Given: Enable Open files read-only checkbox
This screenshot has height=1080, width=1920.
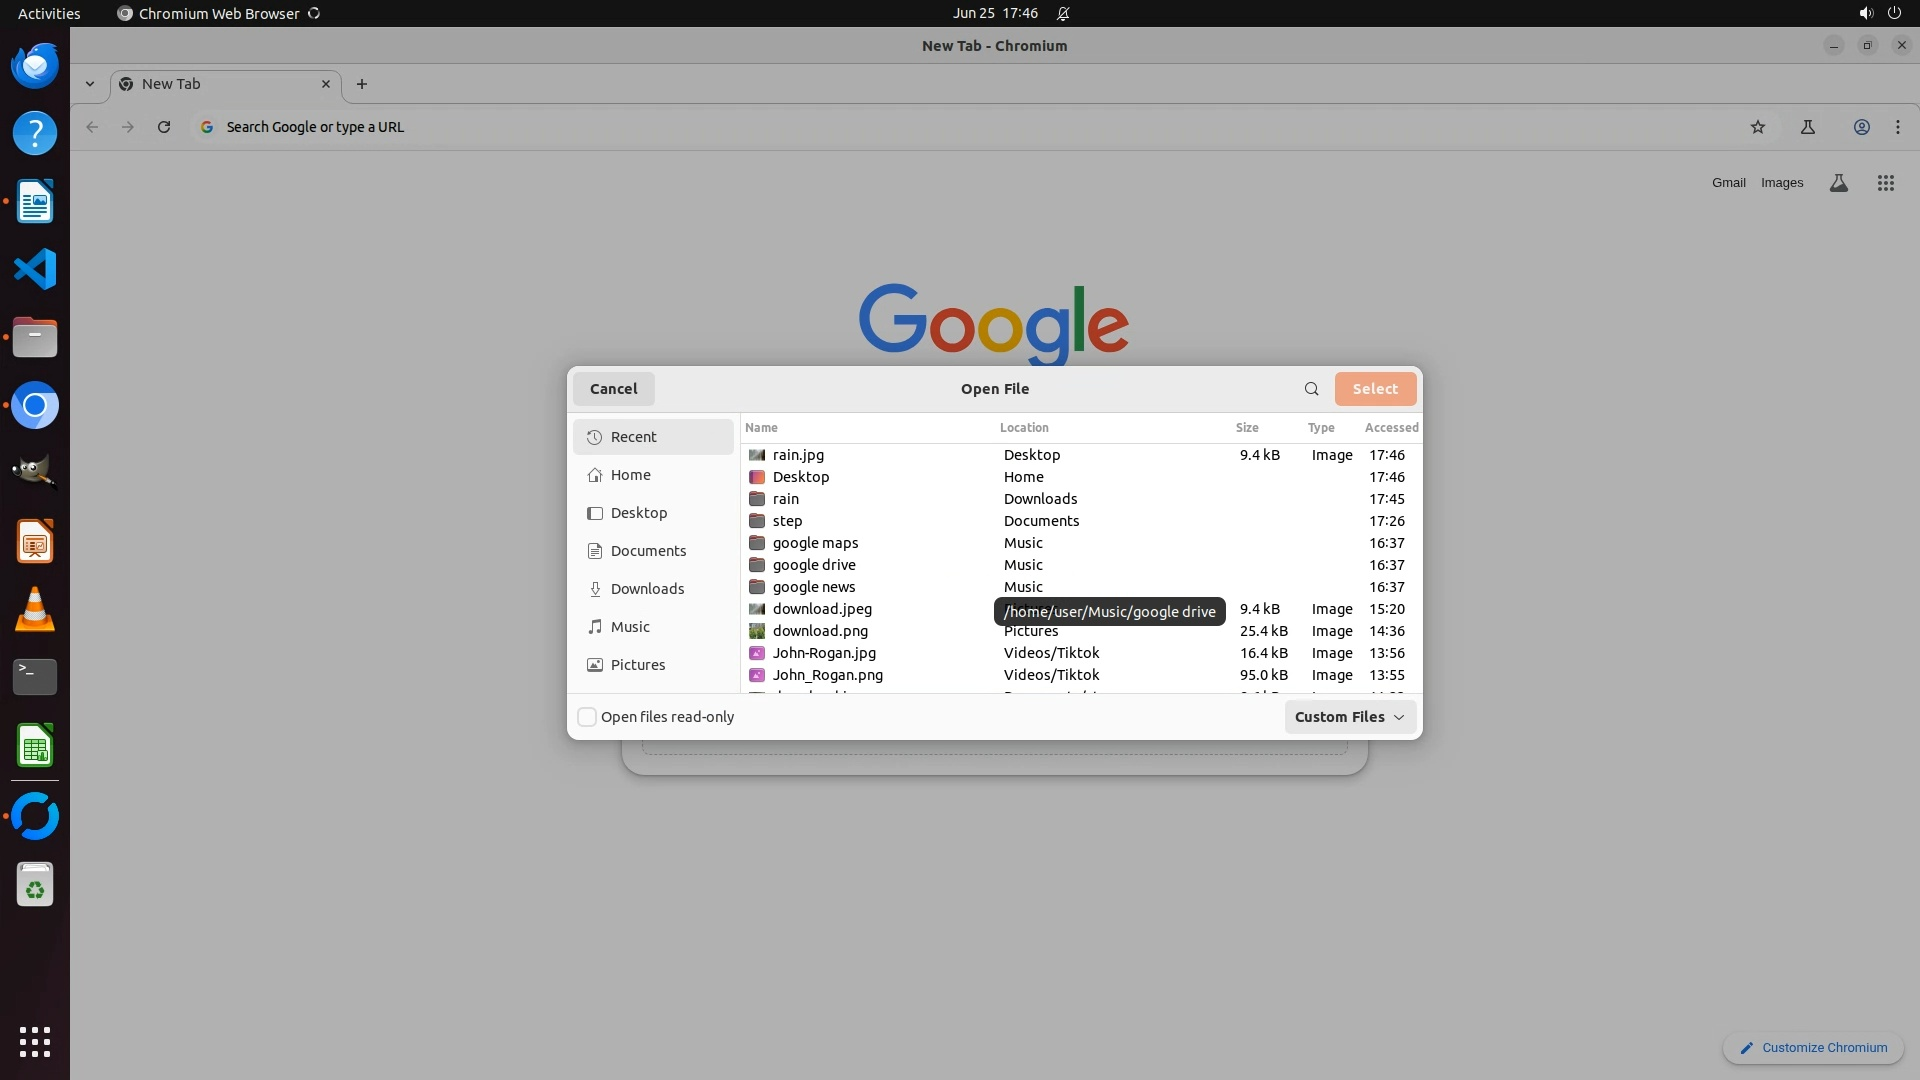Looking at the screenshot, I should (588, 717).
